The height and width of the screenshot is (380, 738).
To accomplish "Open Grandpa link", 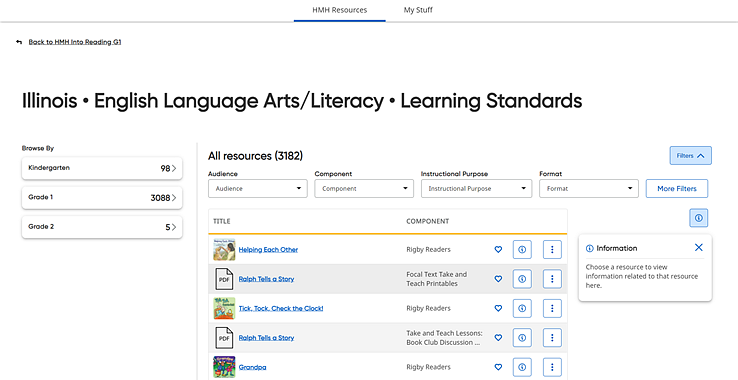I will [x=252, y=367].
